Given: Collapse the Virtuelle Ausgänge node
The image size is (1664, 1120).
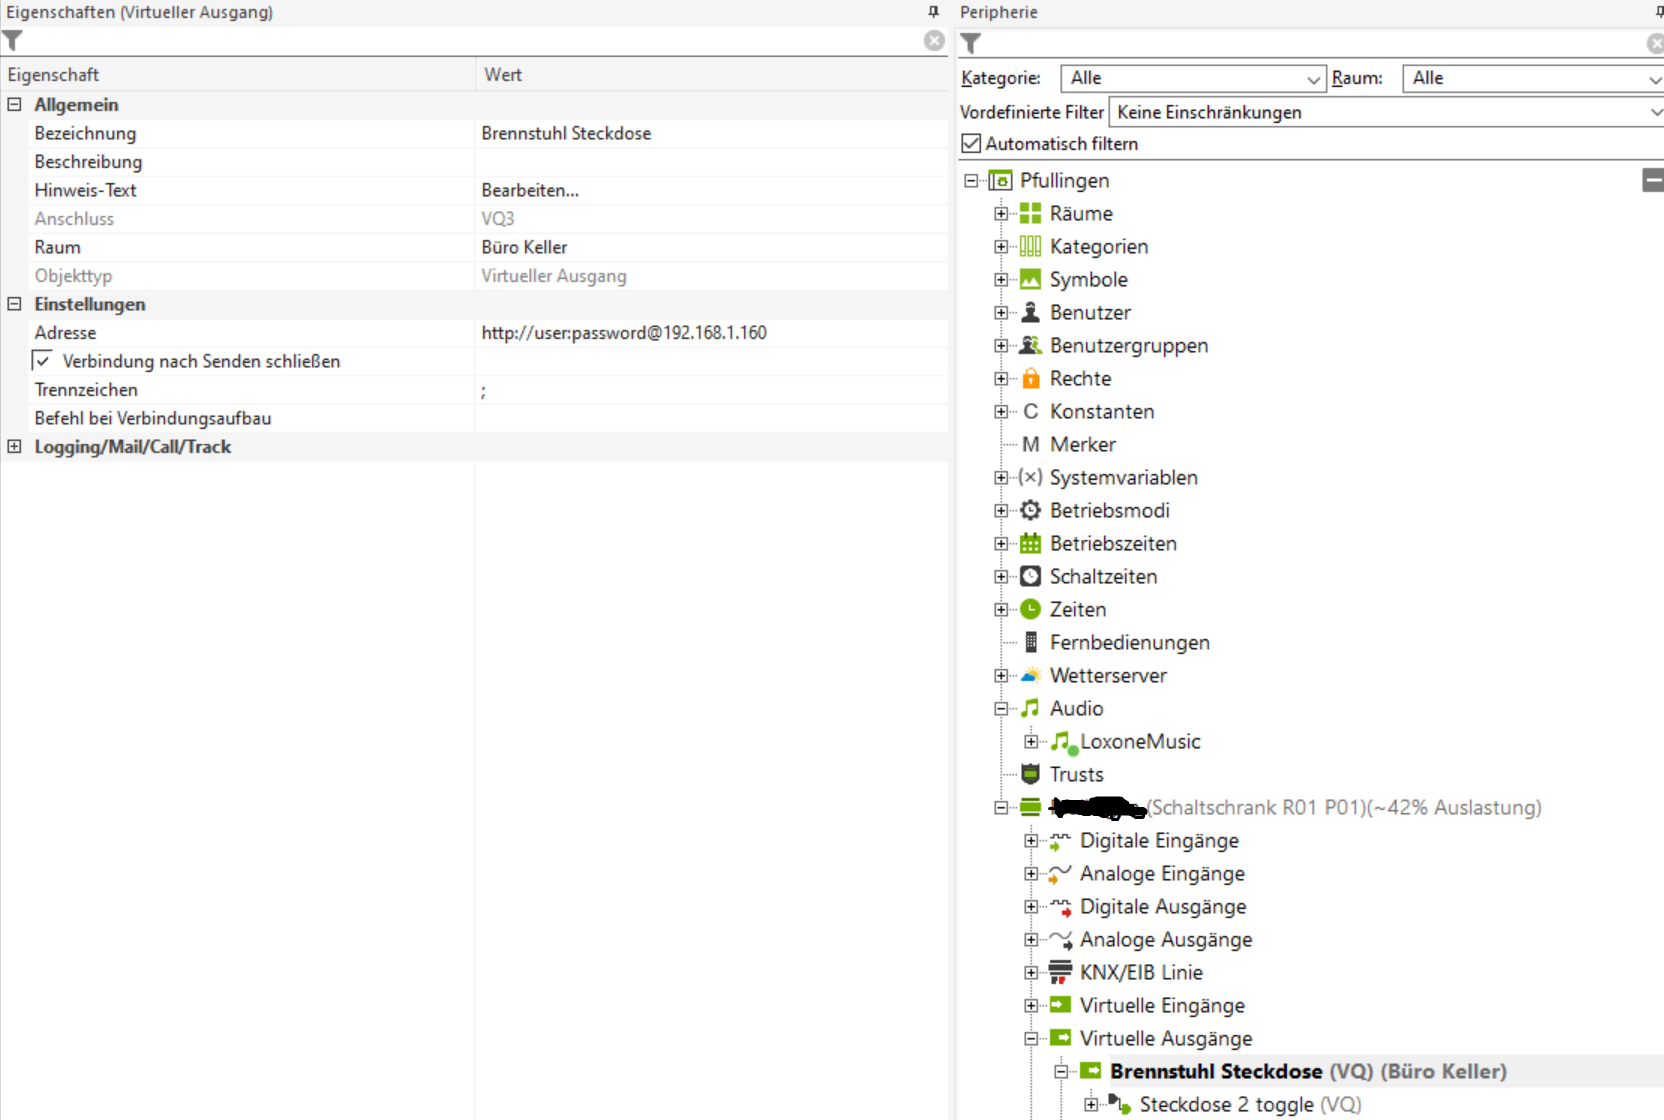Looking at the screenshot, I should [x=1031, y=1039].
